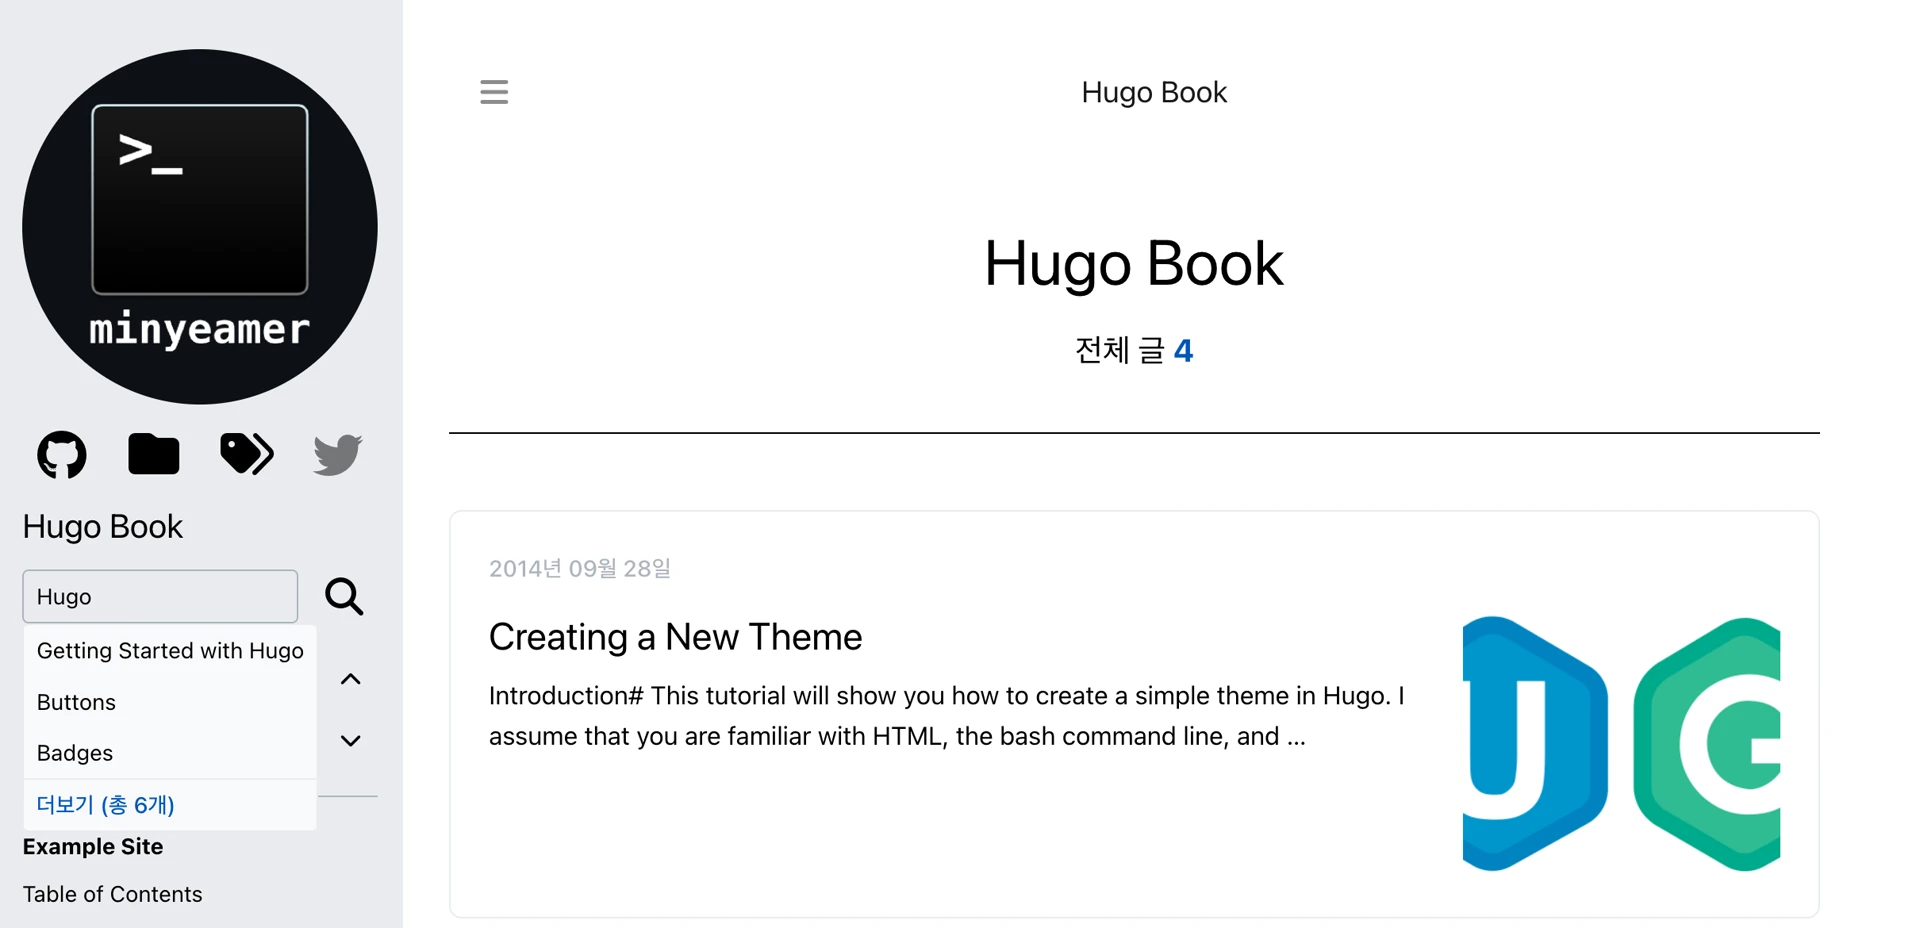
Task: Click the post date "2014년 09월 28일"
Action: pos(580,569)
